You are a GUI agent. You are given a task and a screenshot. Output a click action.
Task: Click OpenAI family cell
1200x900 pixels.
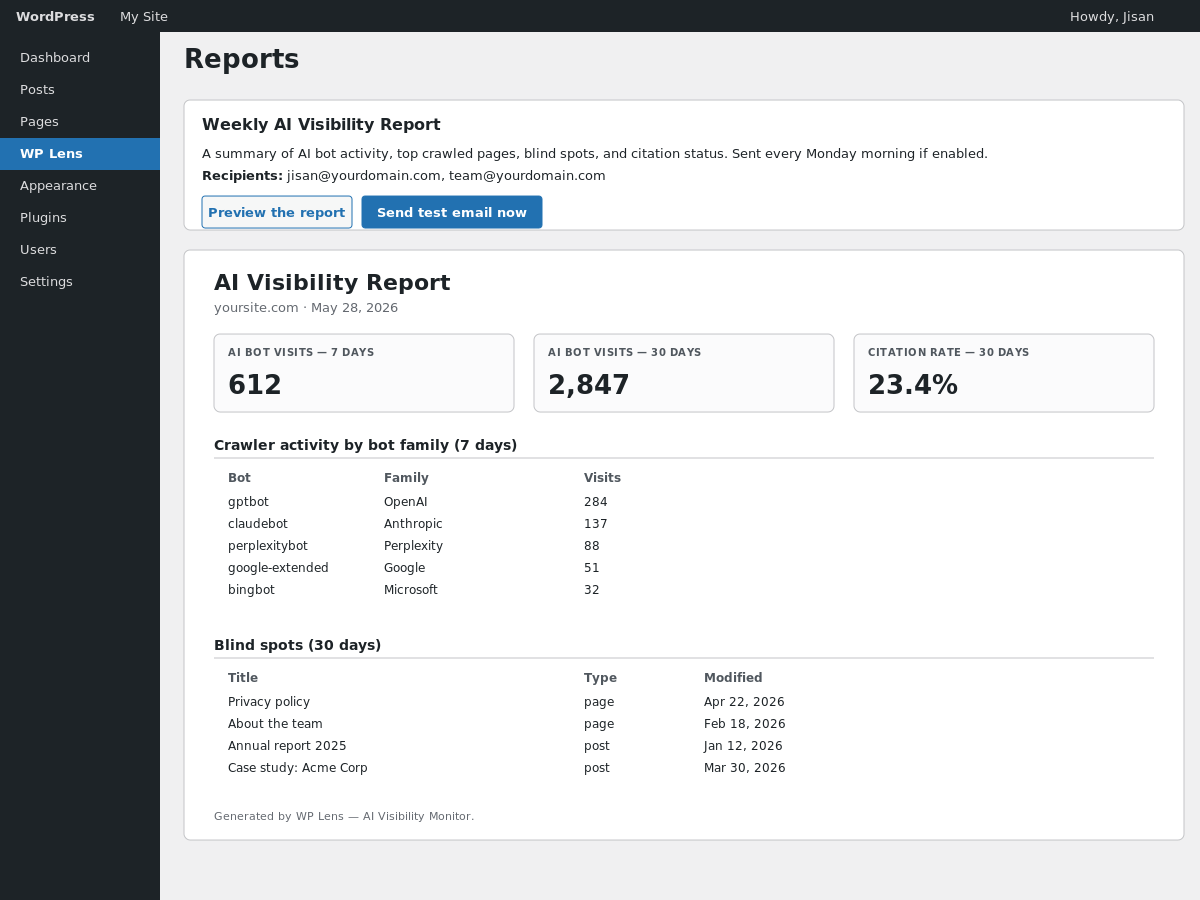tap(406, 502)
